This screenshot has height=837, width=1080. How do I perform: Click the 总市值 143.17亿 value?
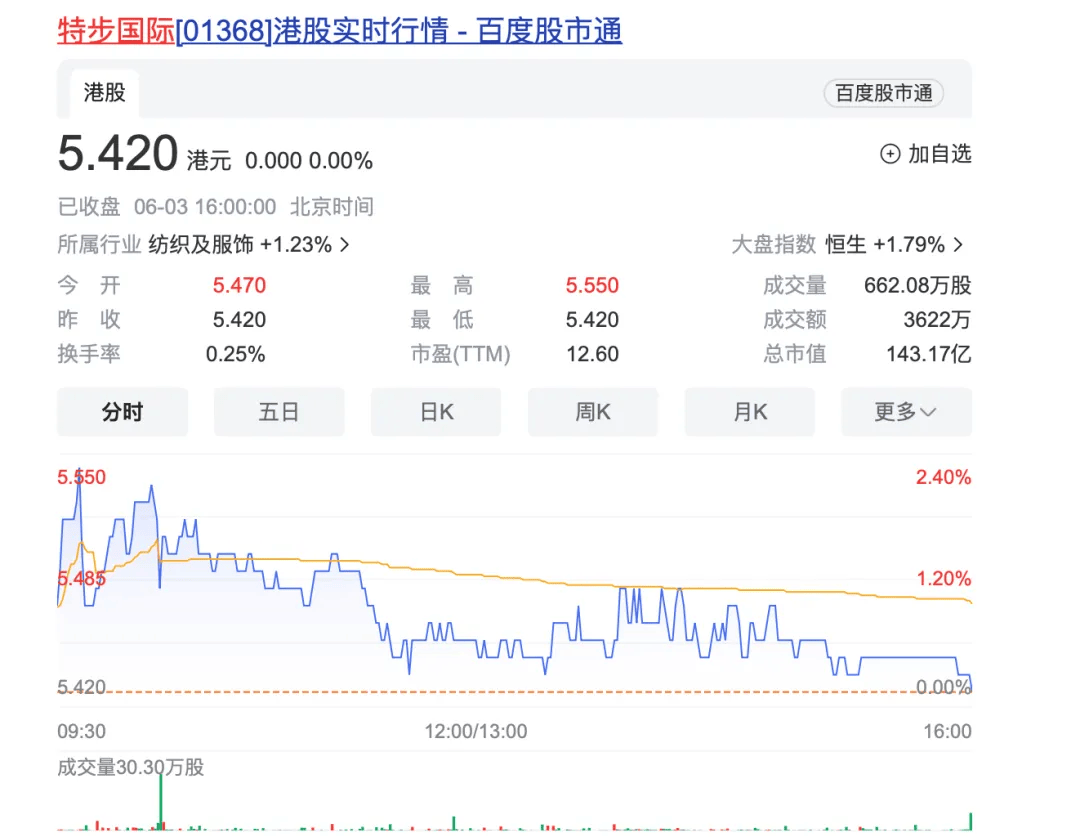coord(928,354)
